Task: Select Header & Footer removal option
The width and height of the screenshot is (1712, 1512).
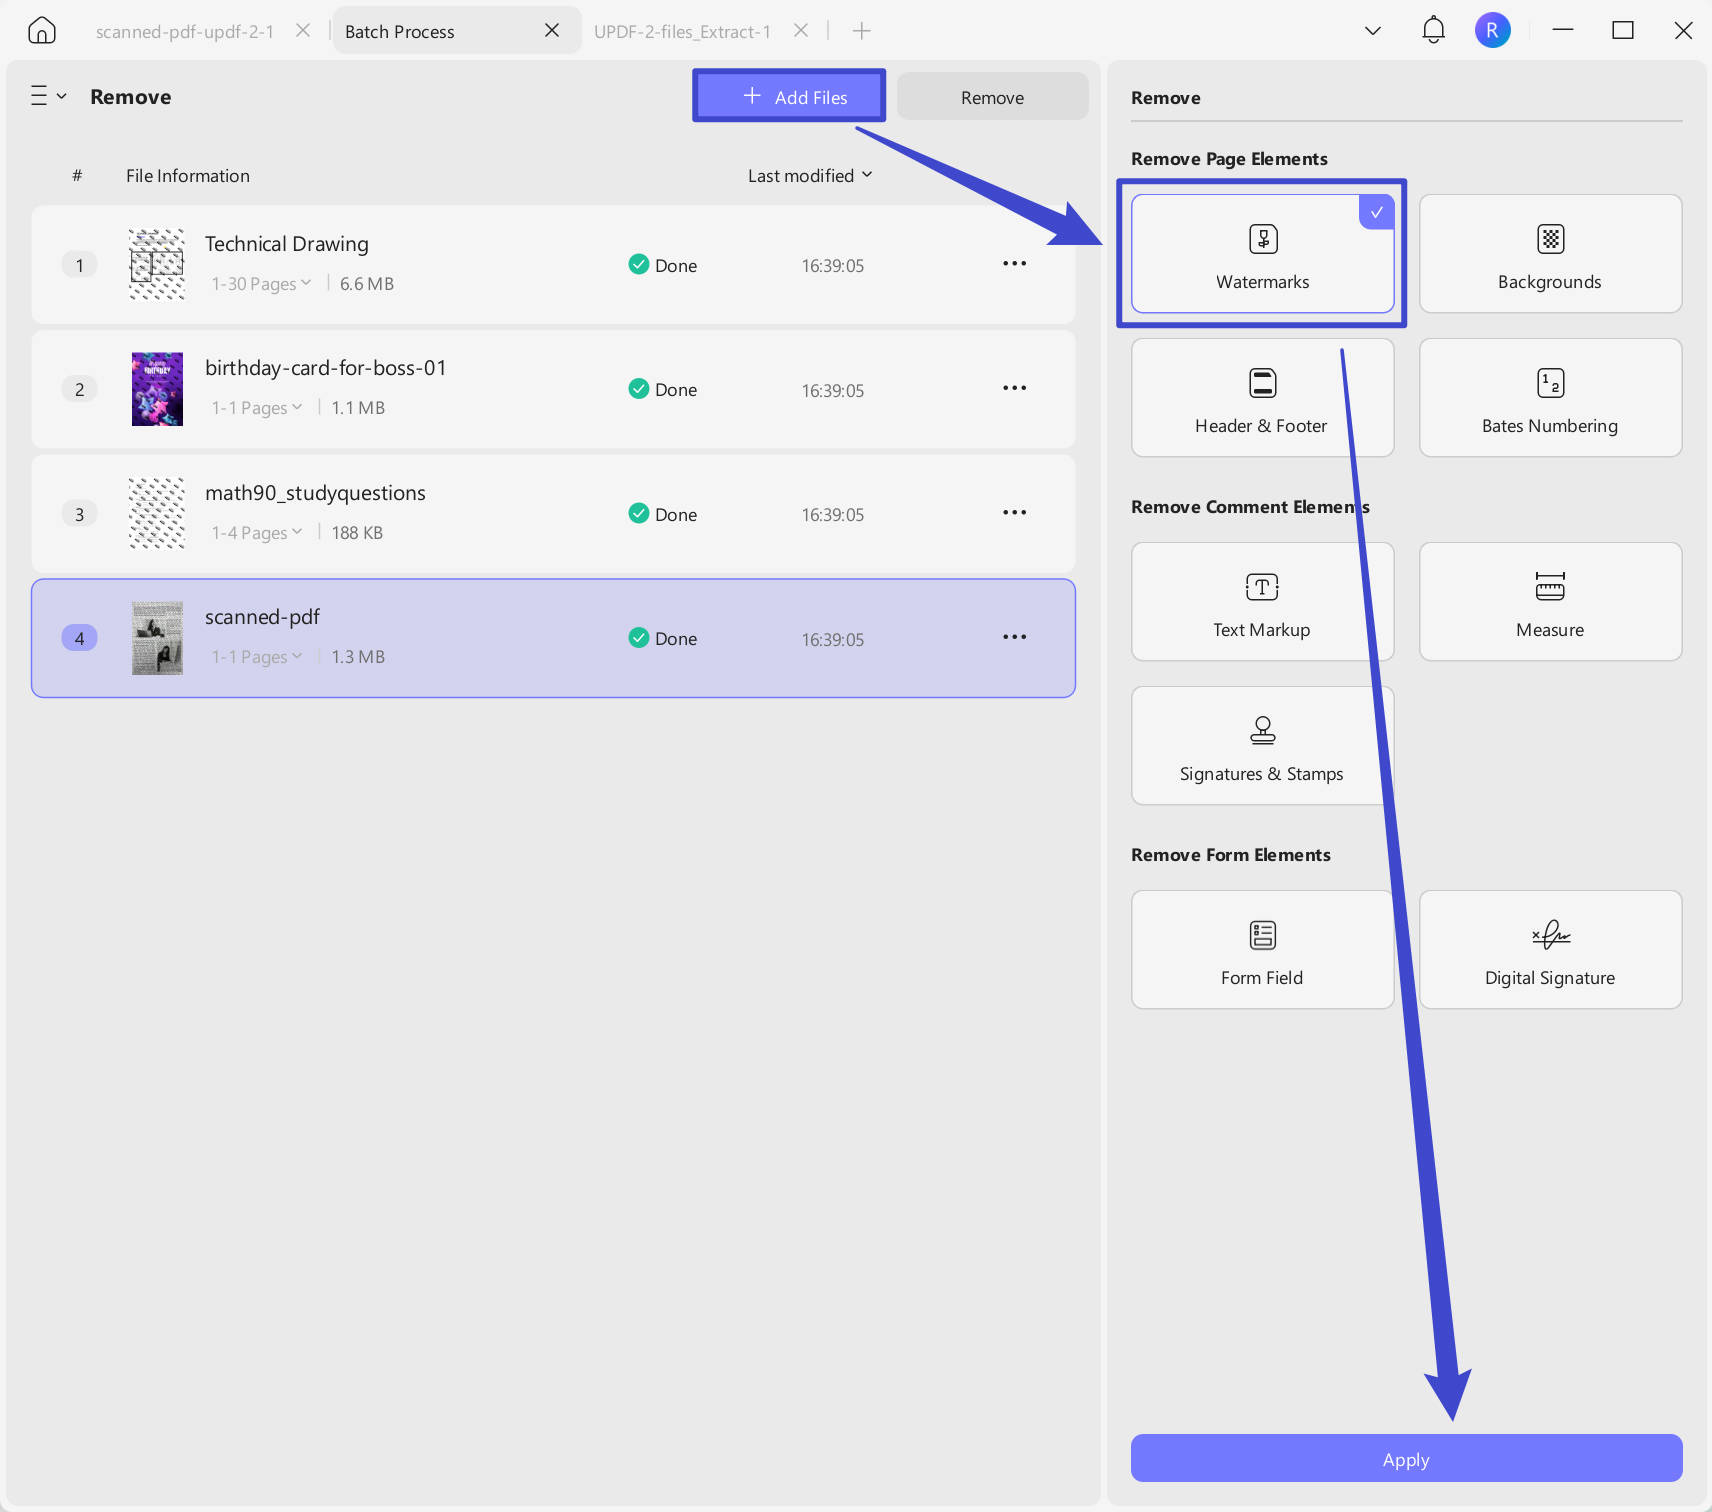Action: click(x=1263, y=397)
